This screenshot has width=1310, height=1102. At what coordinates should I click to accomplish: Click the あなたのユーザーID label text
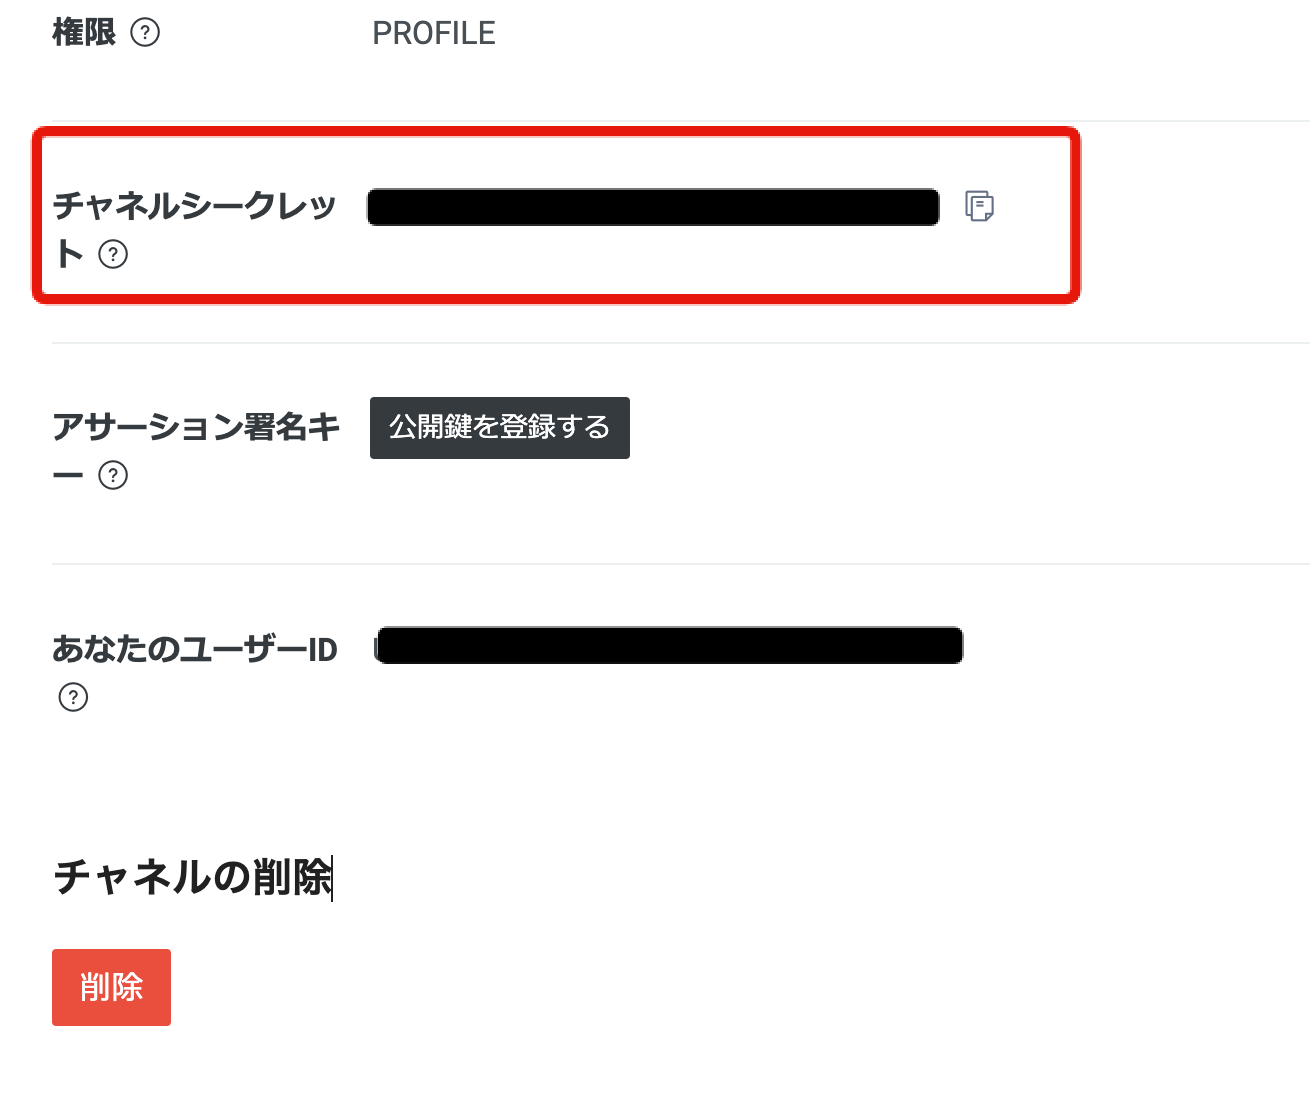point(195,649)
